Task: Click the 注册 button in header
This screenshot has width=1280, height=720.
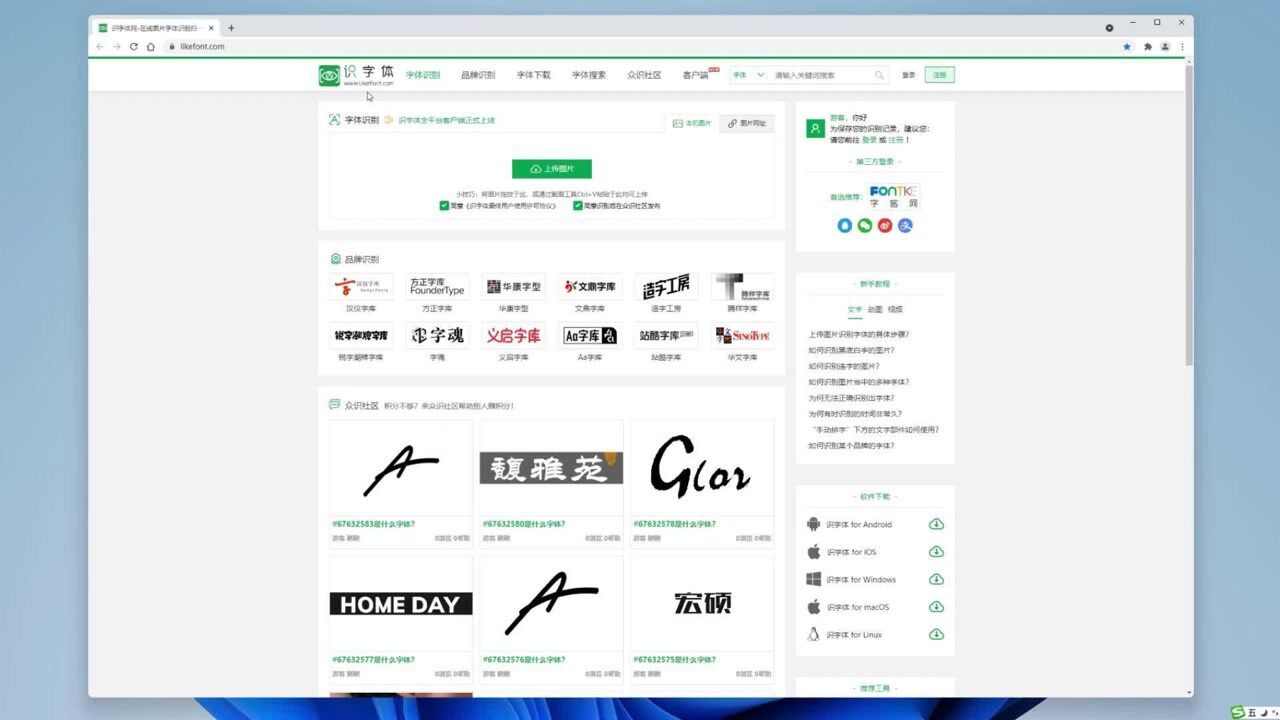Action: [940, 75]
